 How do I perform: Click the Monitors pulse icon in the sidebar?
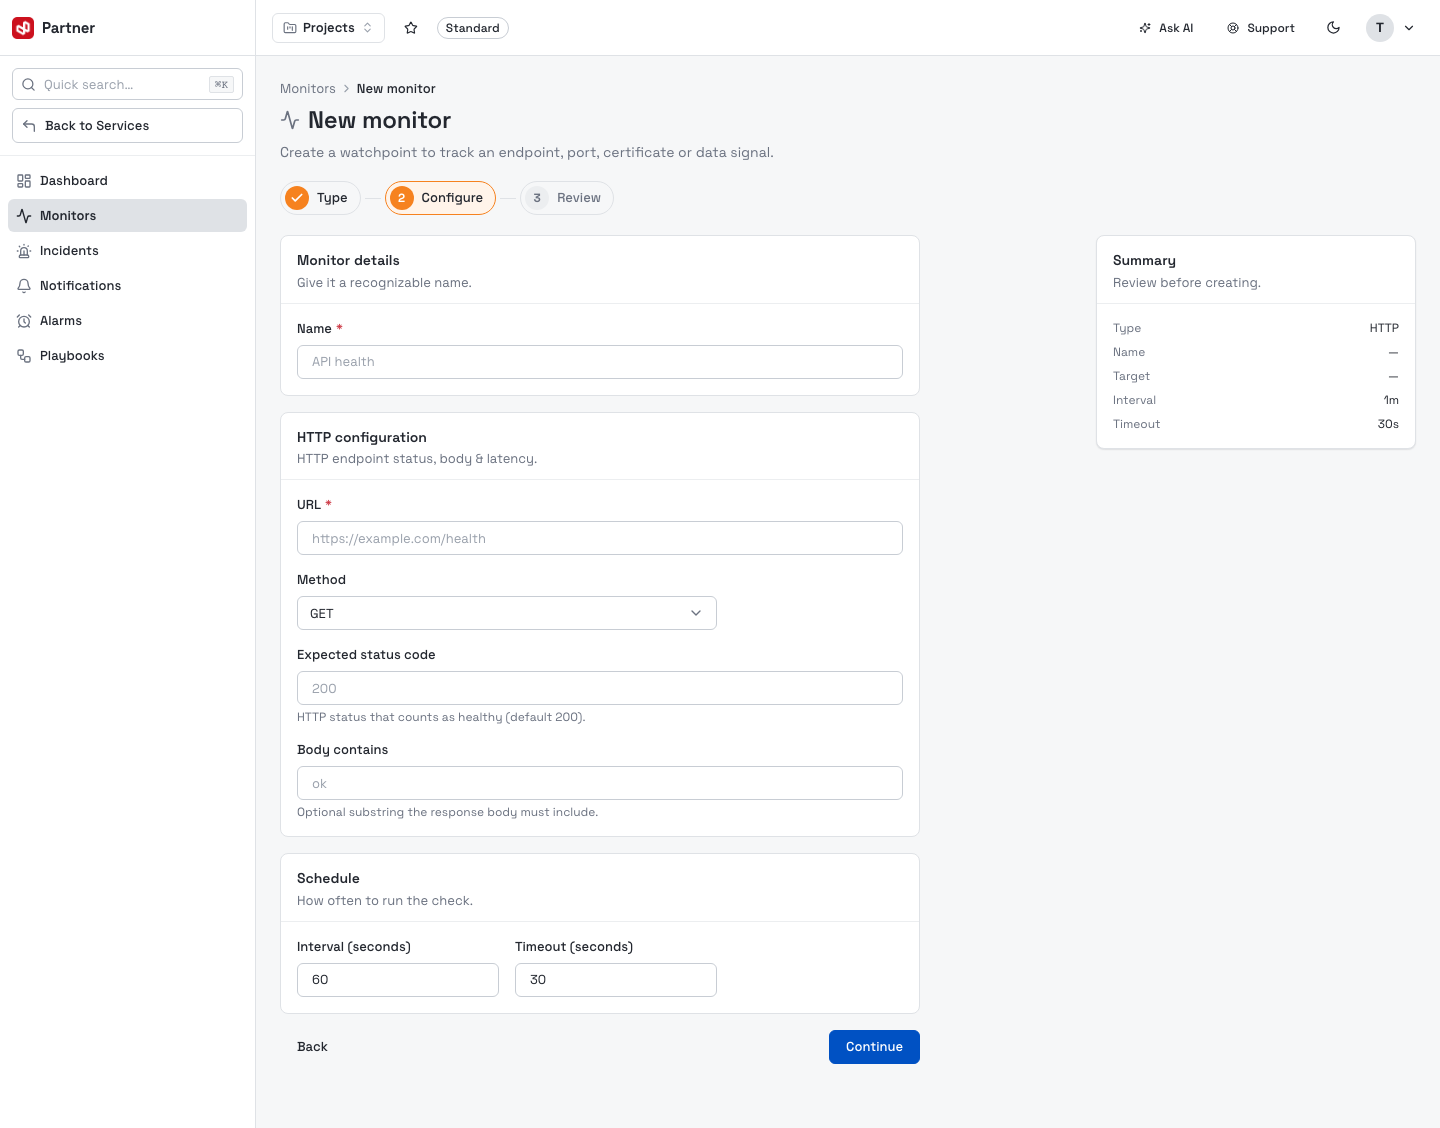click(x=24, y=216)
